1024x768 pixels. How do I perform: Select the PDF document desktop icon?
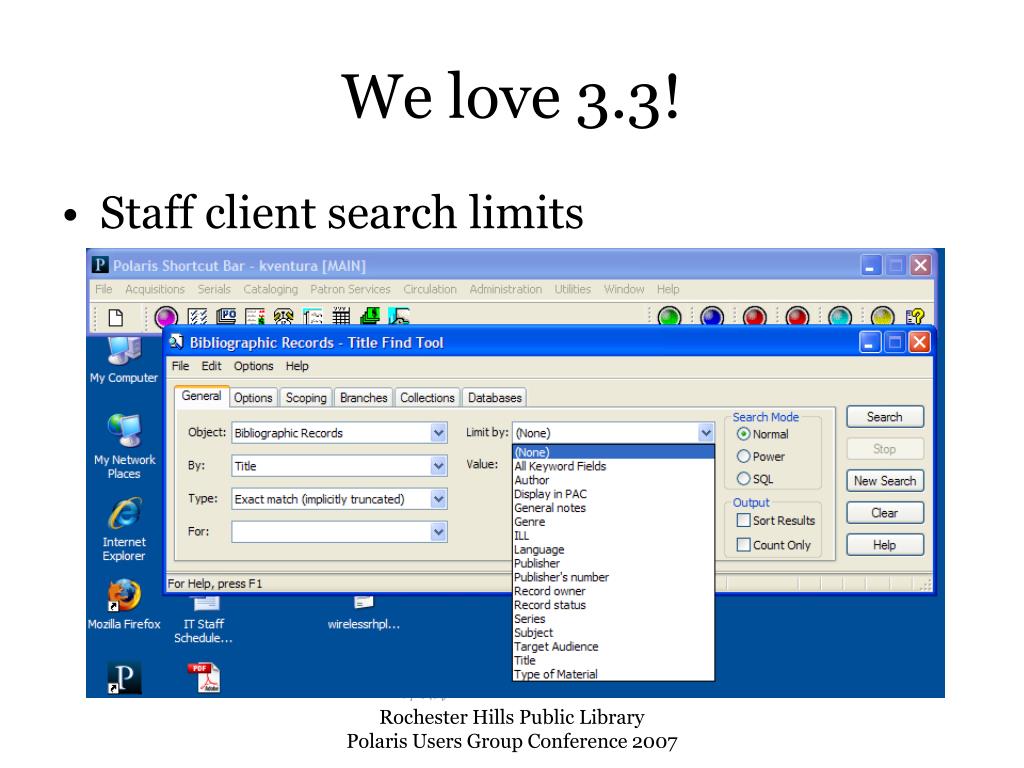205,678
